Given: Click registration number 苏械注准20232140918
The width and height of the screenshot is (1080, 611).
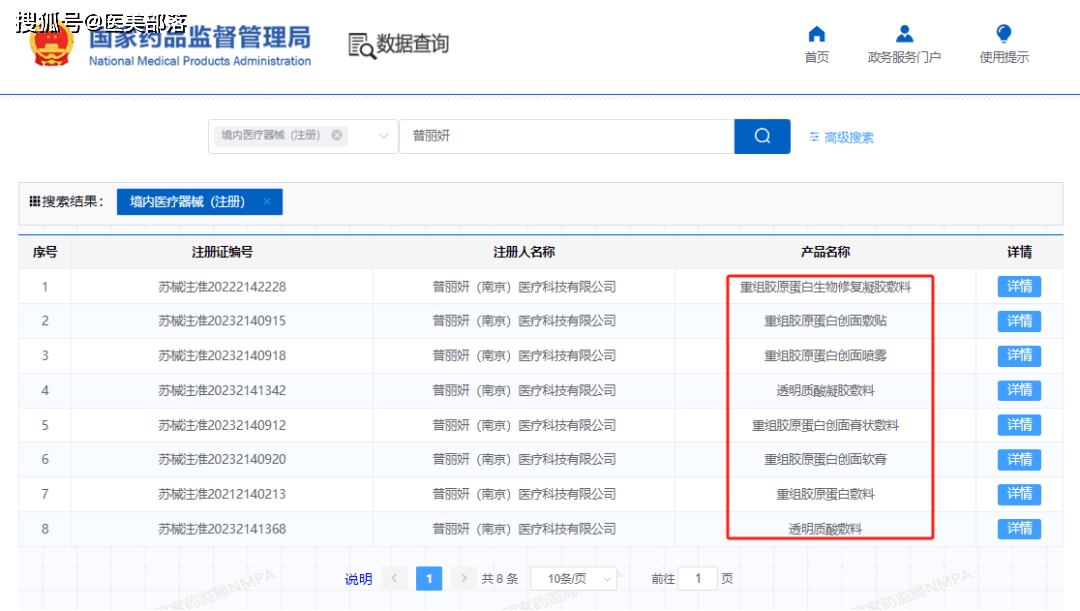Looking at the screenshot, I should tap(222, 355).
